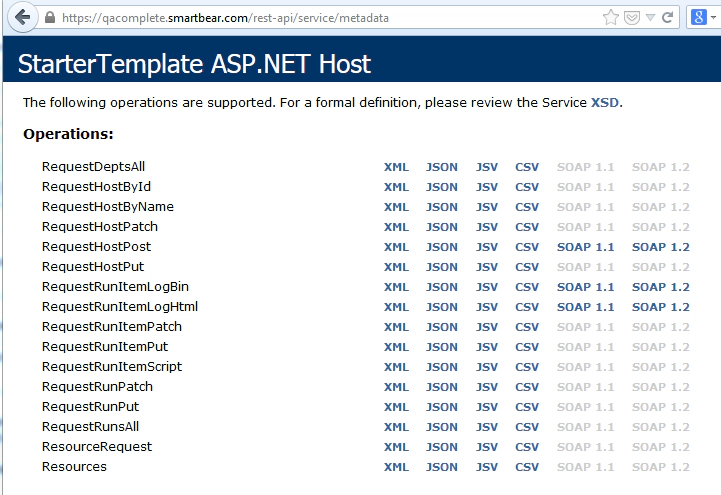Click the RequestDeptsAll operation name

(93, 166)
